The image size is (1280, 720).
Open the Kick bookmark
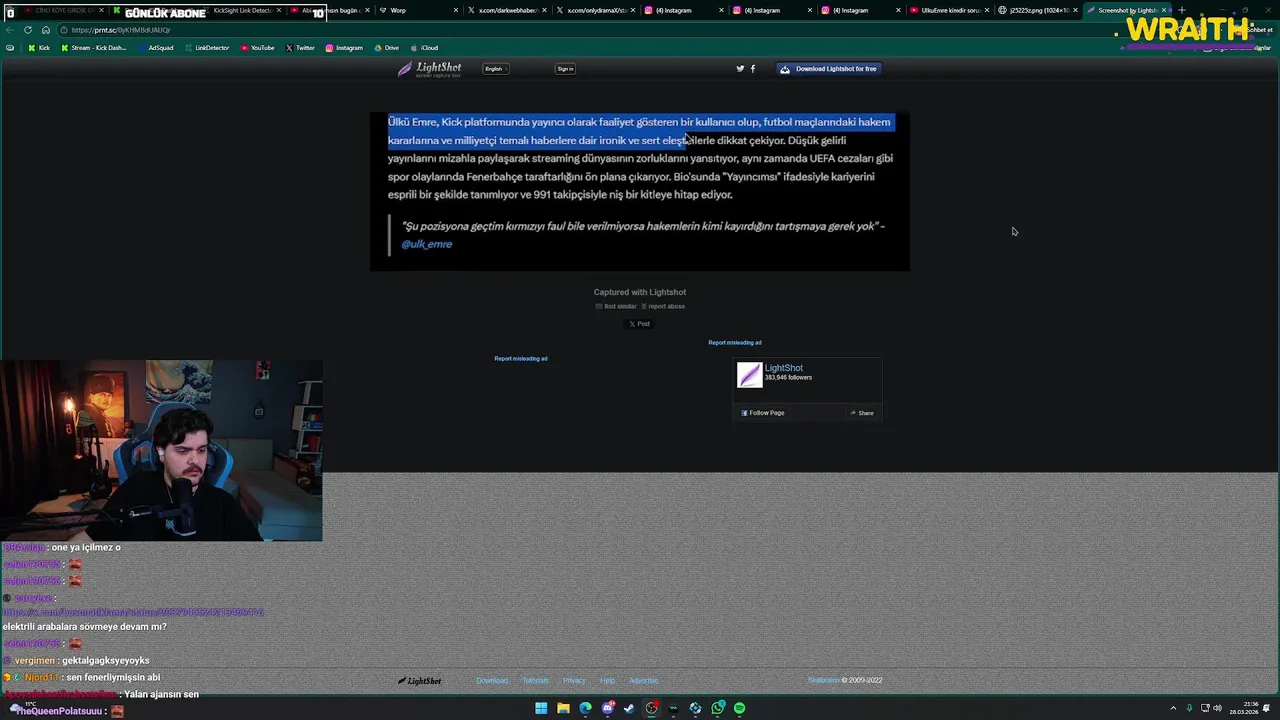click(x=39, y=48)
